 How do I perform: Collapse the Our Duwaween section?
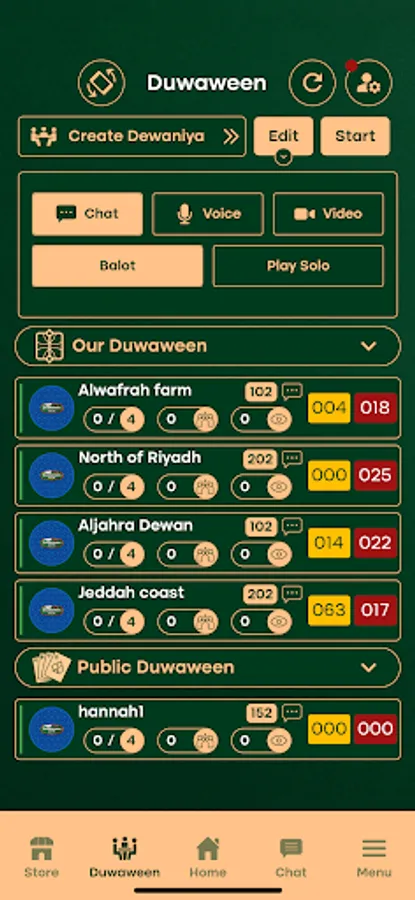369,346
